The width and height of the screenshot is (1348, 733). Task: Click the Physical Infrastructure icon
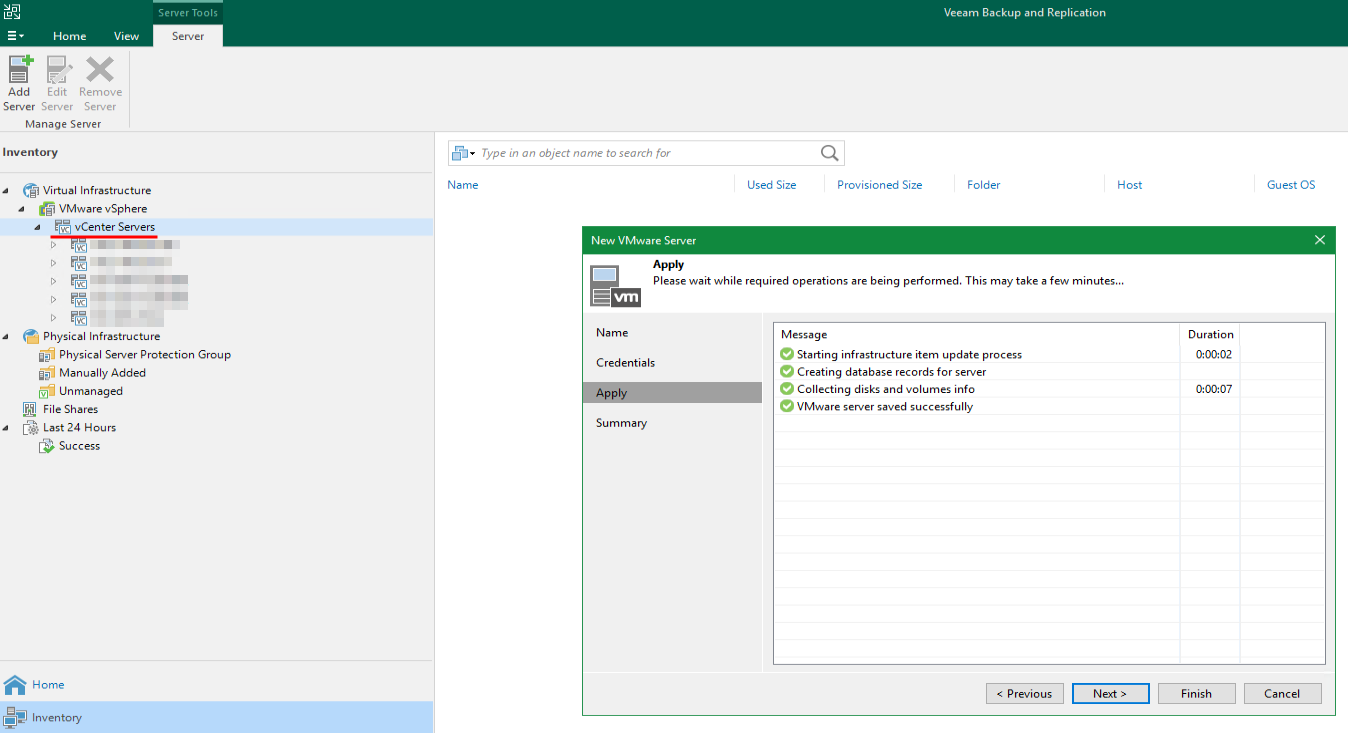point(30,336)
